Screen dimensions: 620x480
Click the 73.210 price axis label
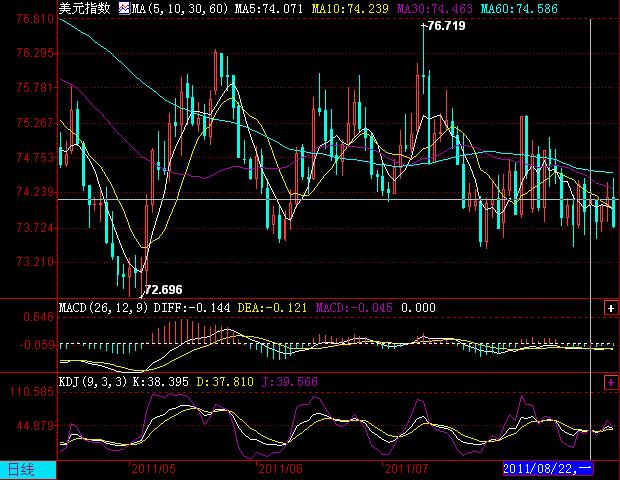(x=35, y=262)
